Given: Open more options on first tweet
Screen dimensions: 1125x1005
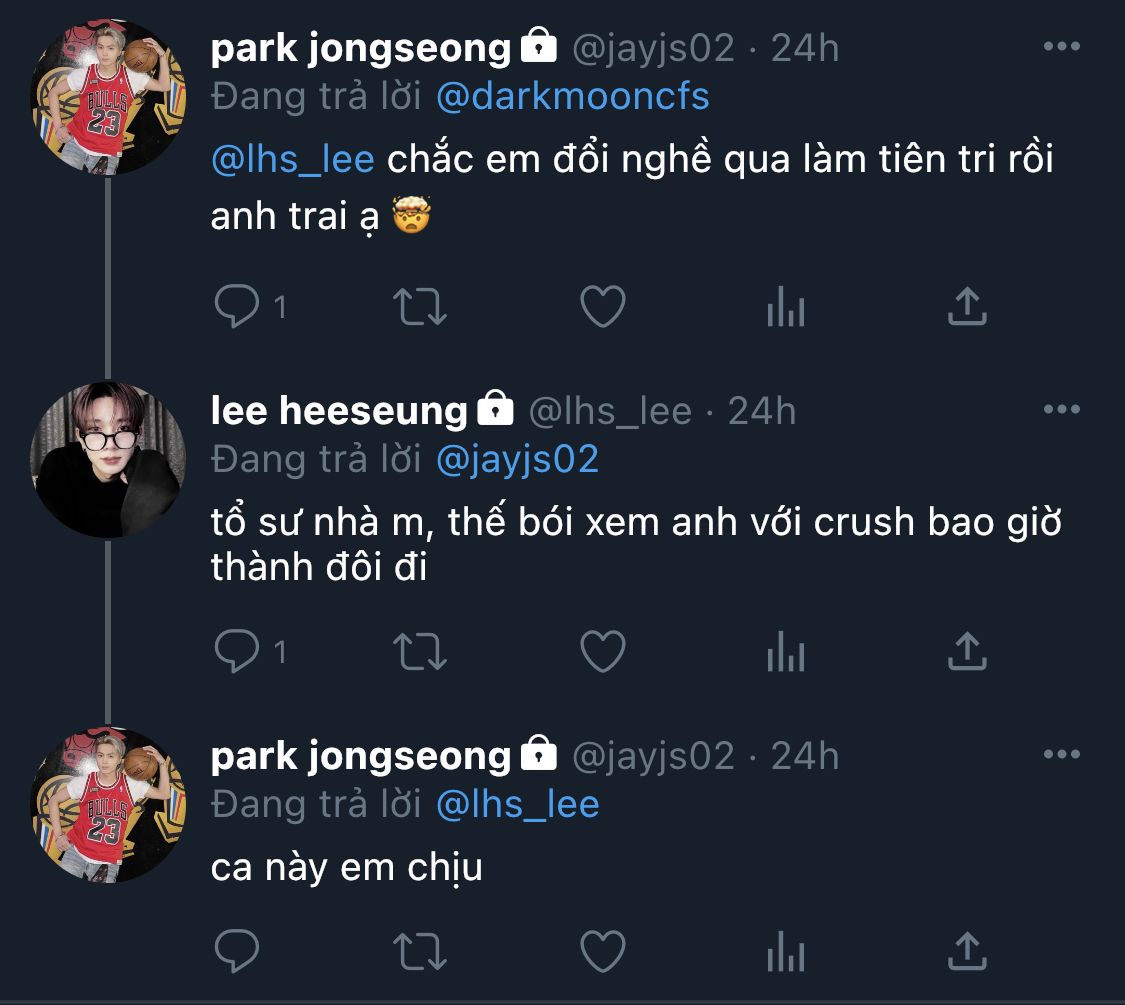Looking at the screenshot, I should tap(1061, 47).
